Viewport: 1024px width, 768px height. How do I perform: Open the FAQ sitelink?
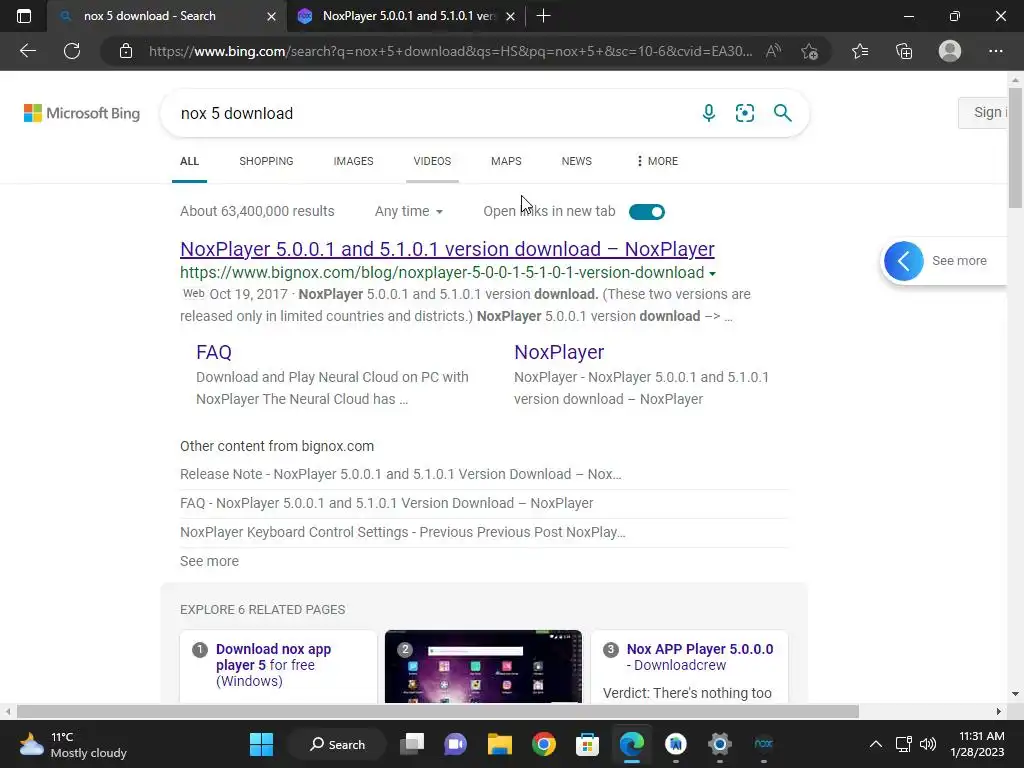coord(214,352)
